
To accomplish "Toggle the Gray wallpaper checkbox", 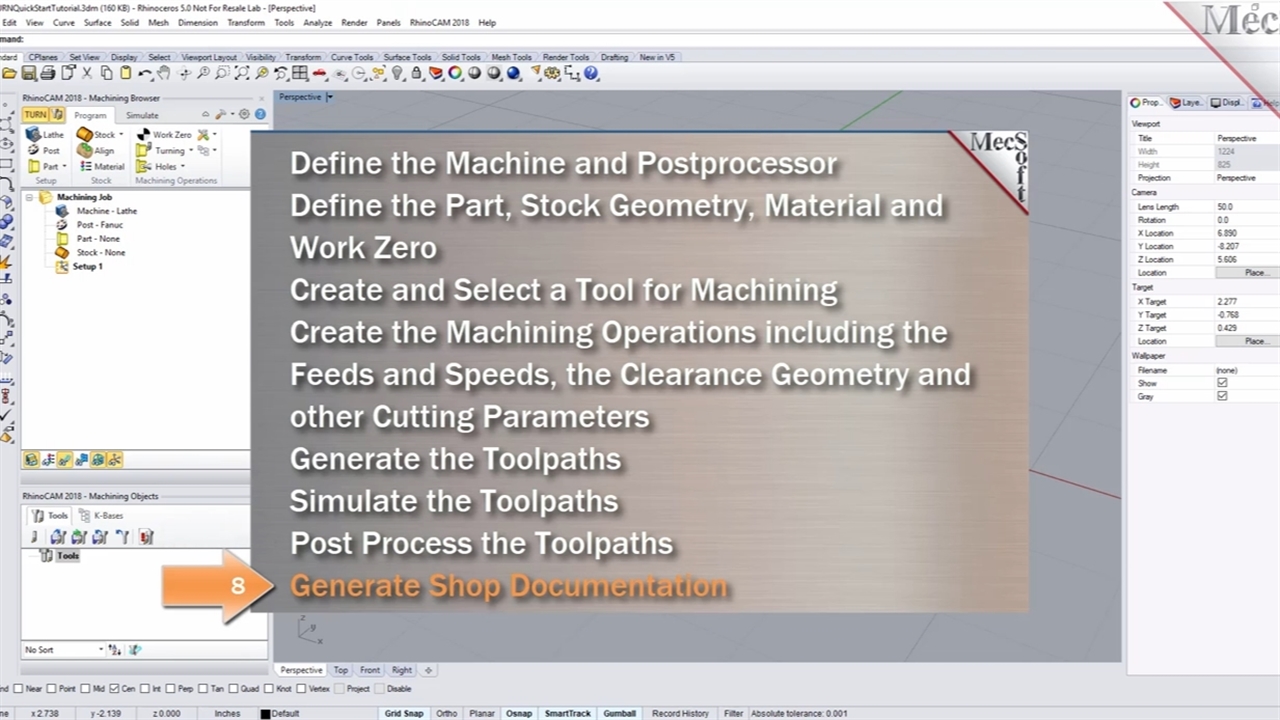I will click(1222, 396).
